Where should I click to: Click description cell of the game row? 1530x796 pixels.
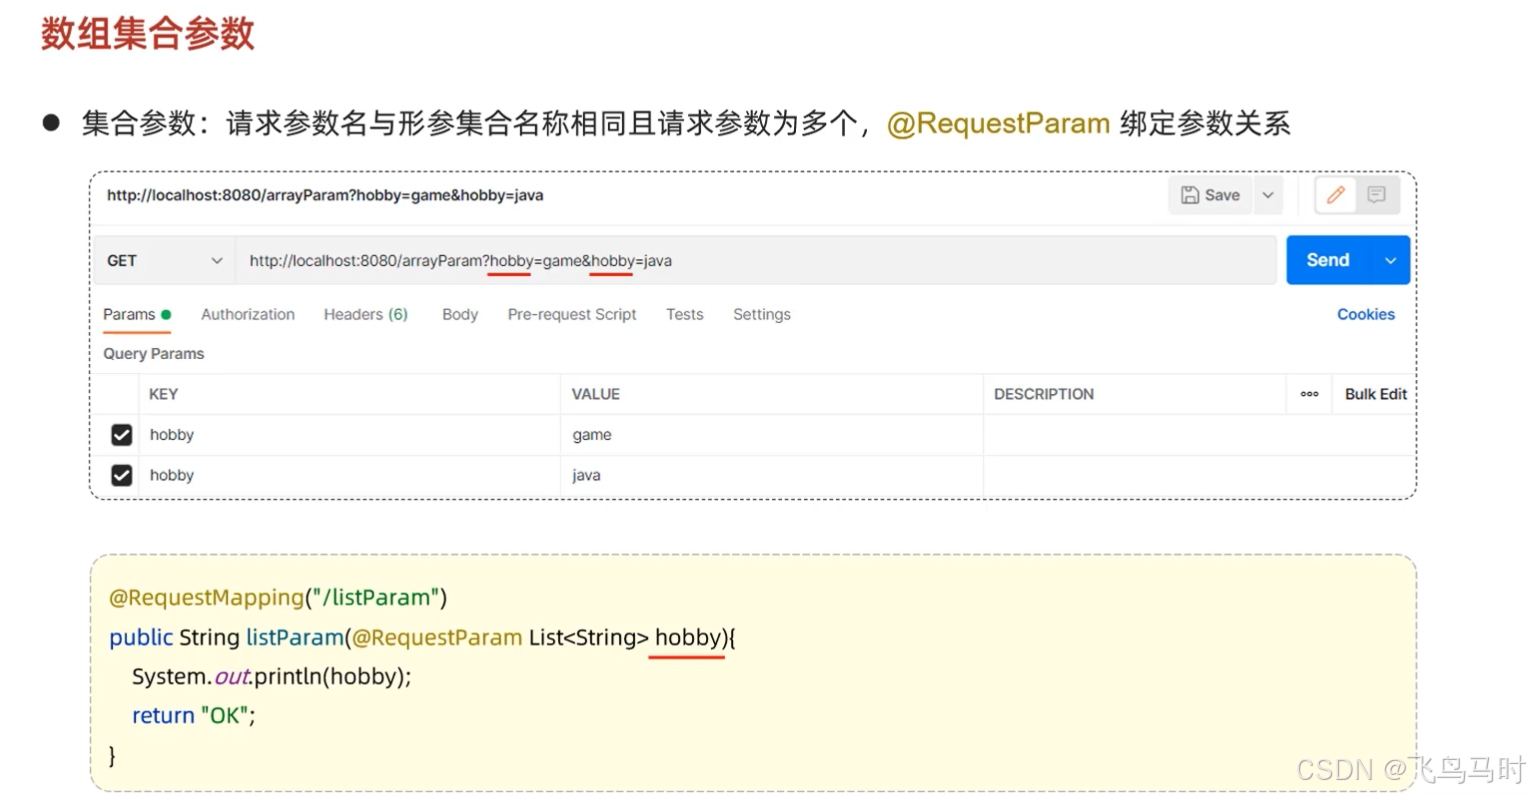click(1198, 435)
